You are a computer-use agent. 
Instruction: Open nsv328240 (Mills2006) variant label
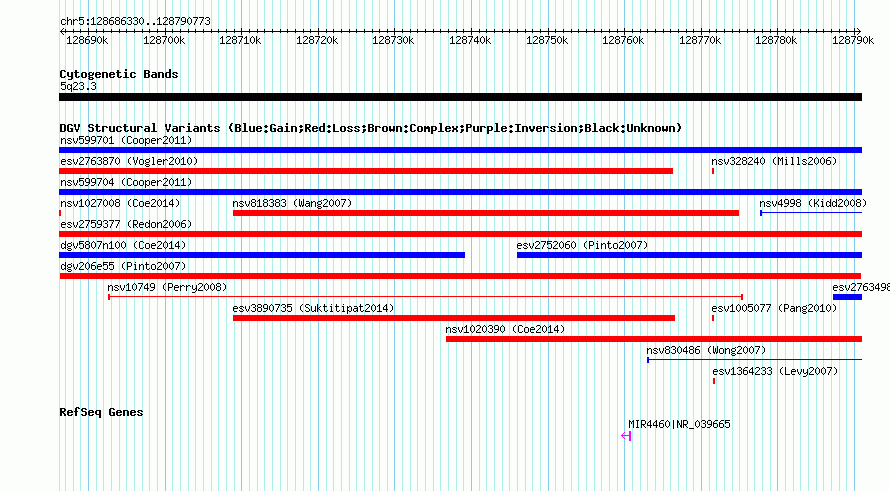point(774,161)
